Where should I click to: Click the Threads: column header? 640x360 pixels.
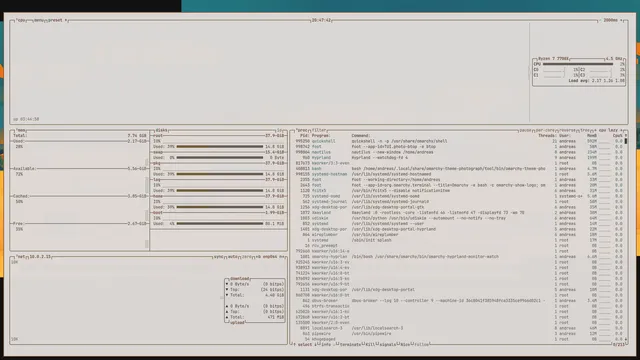[x=547, y=136]
